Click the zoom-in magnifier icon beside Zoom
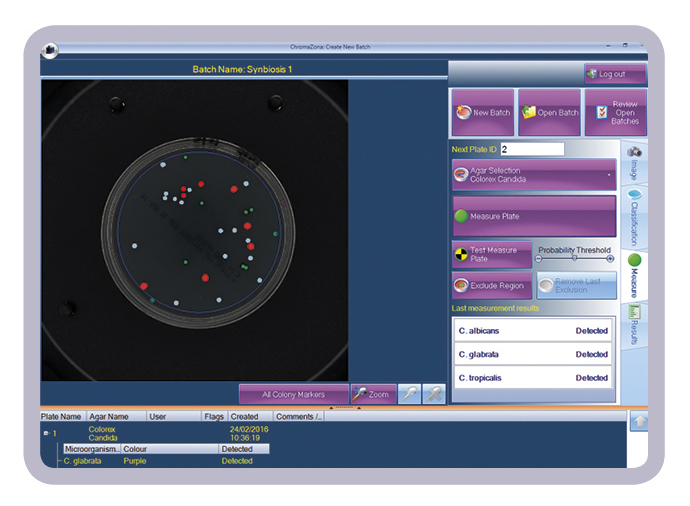This screenshot has width=690, height=506. 410,395
